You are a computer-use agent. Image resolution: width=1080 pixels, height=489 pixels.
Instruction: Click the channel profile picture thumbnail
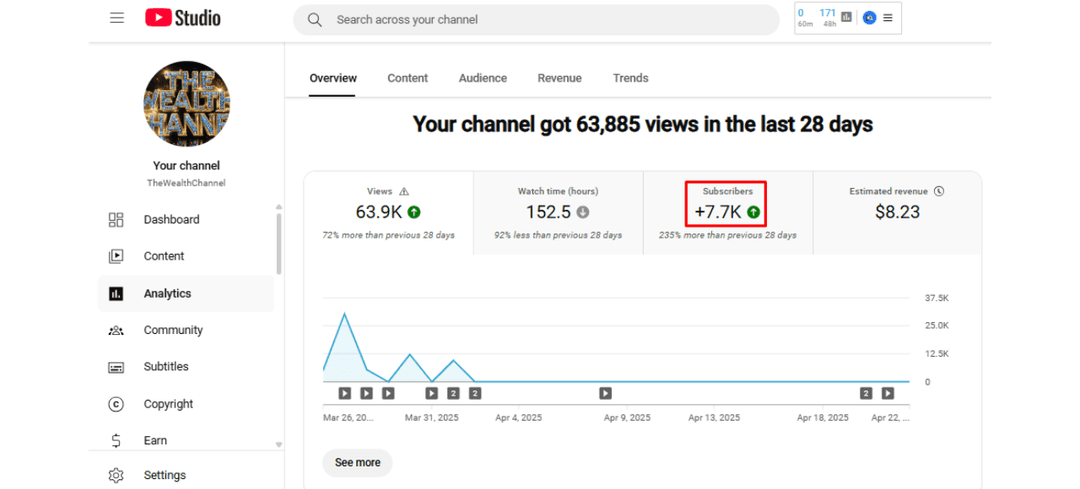point(187,104)
